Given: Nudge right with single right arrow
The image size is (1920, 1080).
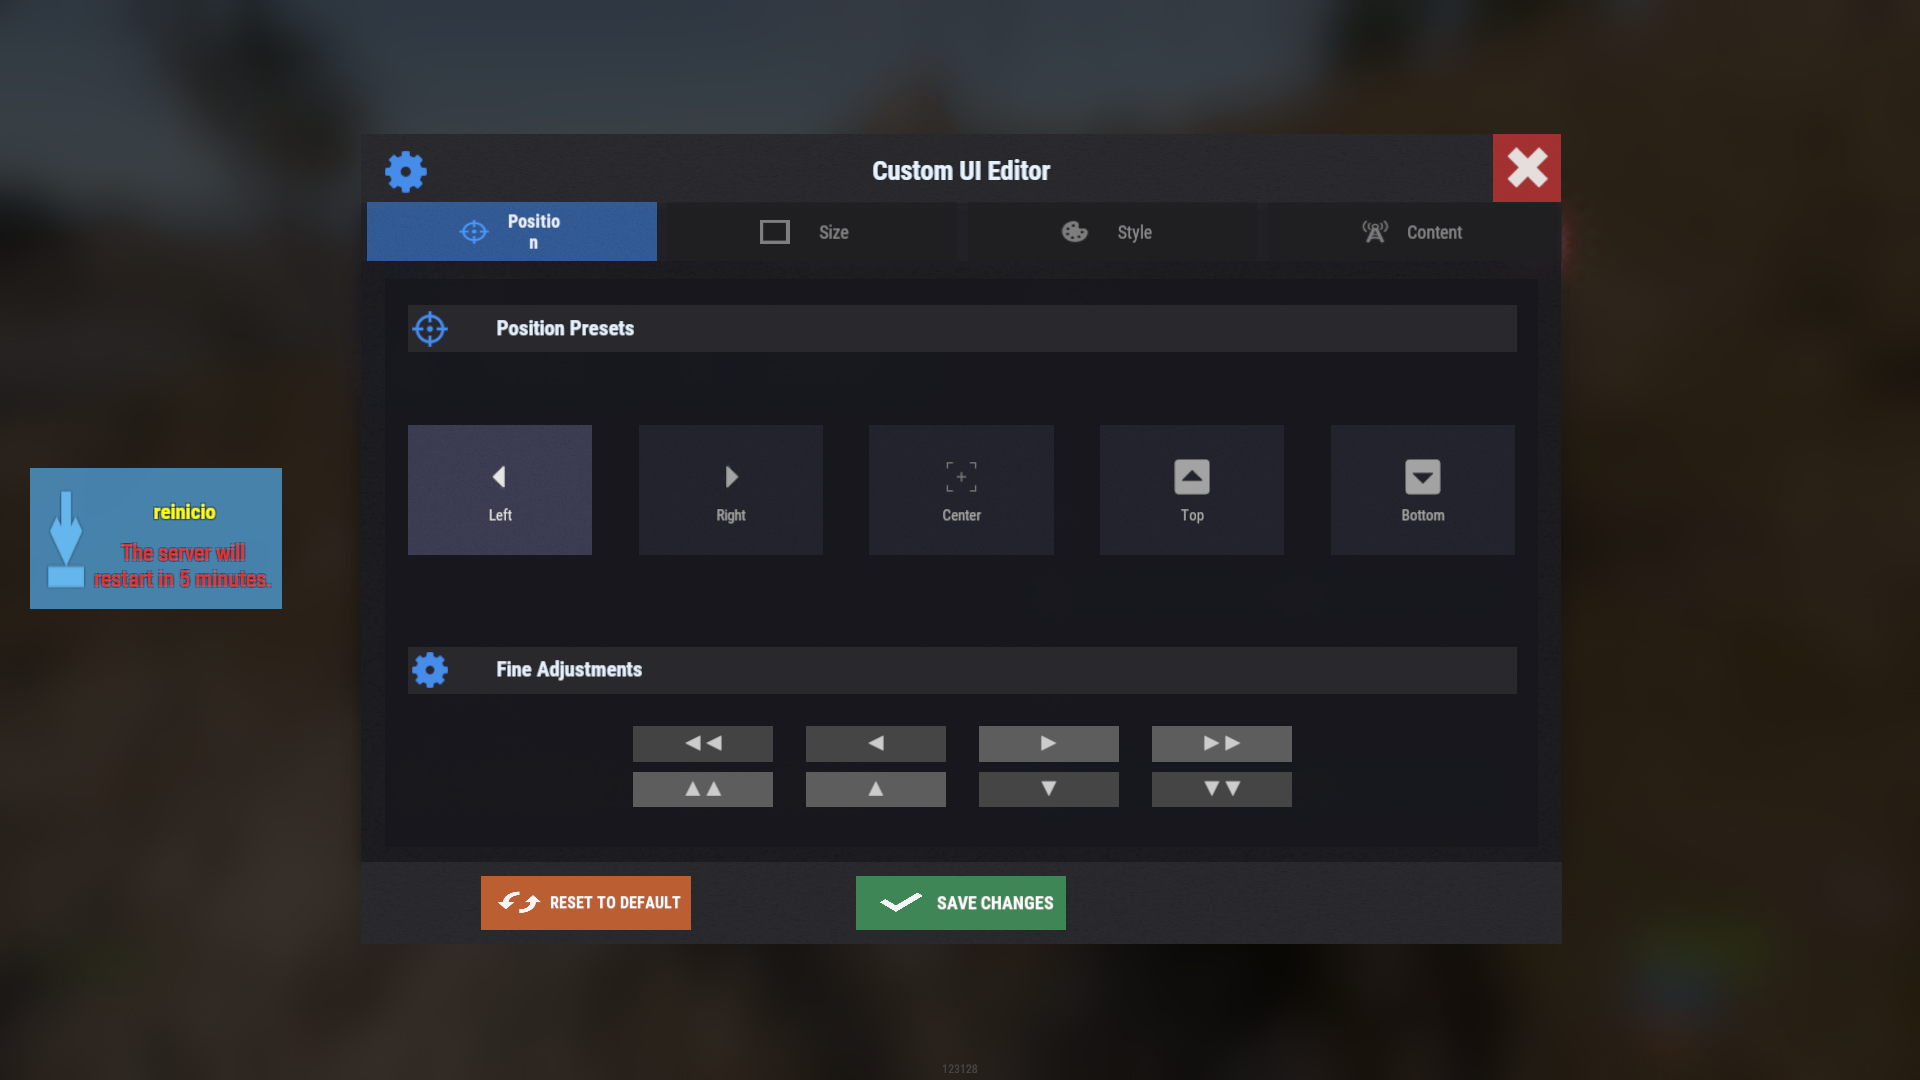Looking at the screenshot, I should coord(1049,743).
